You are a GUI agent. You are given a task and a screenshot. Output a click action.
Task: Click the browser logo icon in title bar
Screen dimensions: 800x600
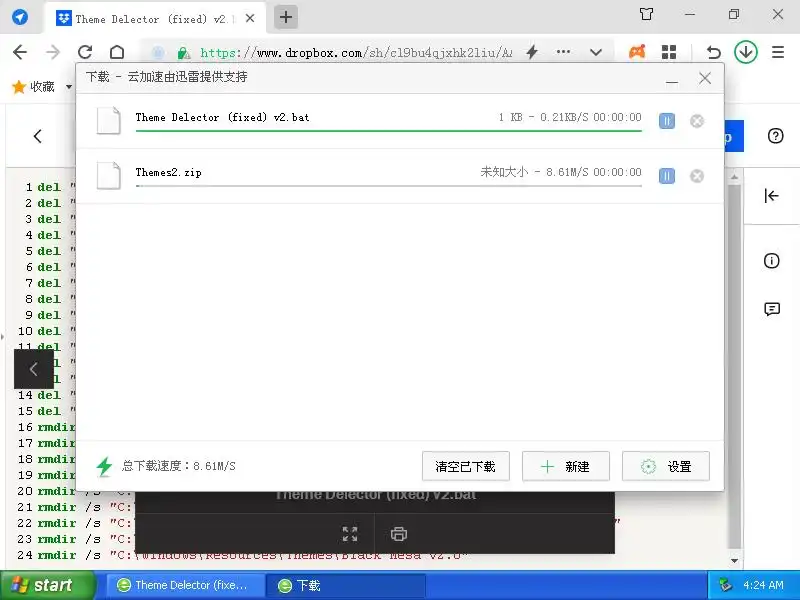point(19,17)
